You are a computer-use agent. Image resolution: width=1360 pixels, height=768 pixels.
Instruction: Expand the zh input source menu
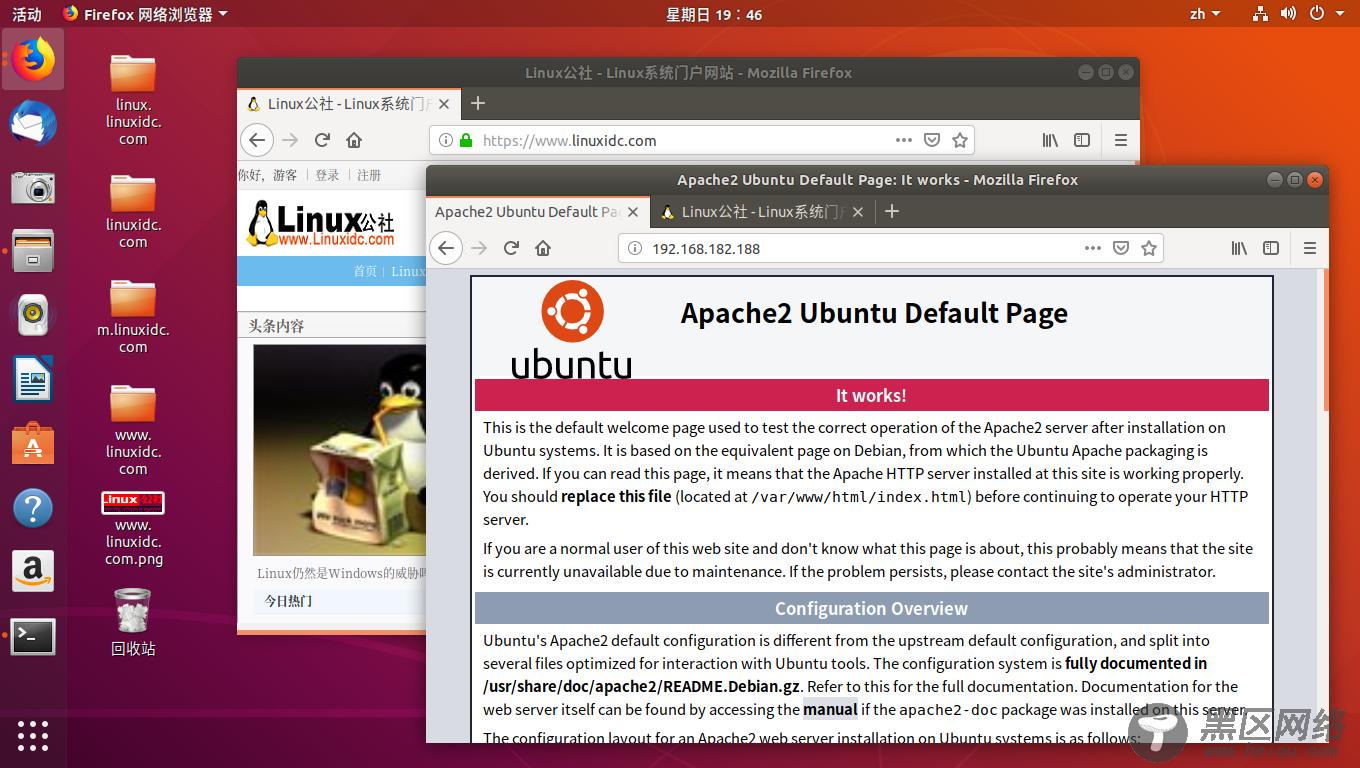[1205, 14]
